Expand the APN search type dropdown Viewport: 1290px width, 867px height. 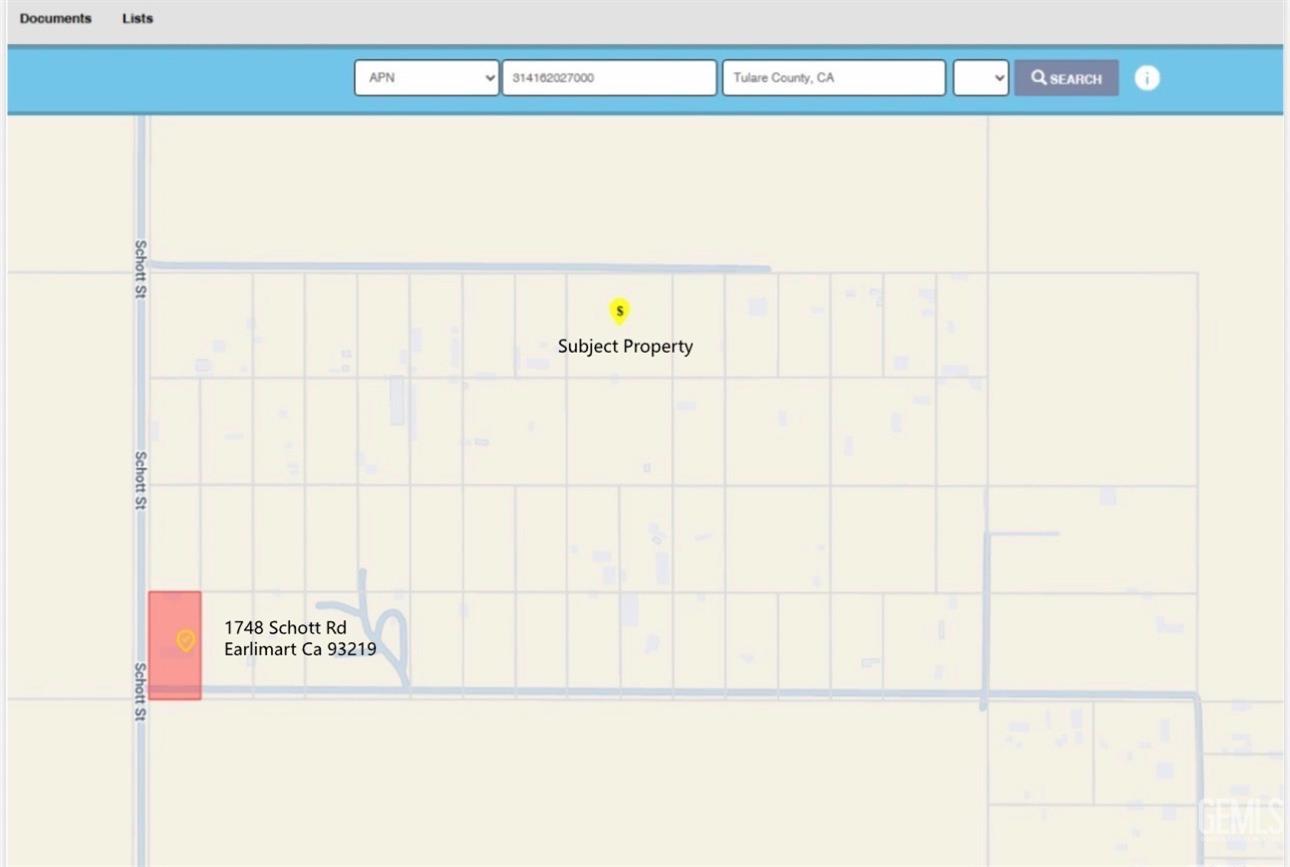pyautogui.click(x=427, y=78)
